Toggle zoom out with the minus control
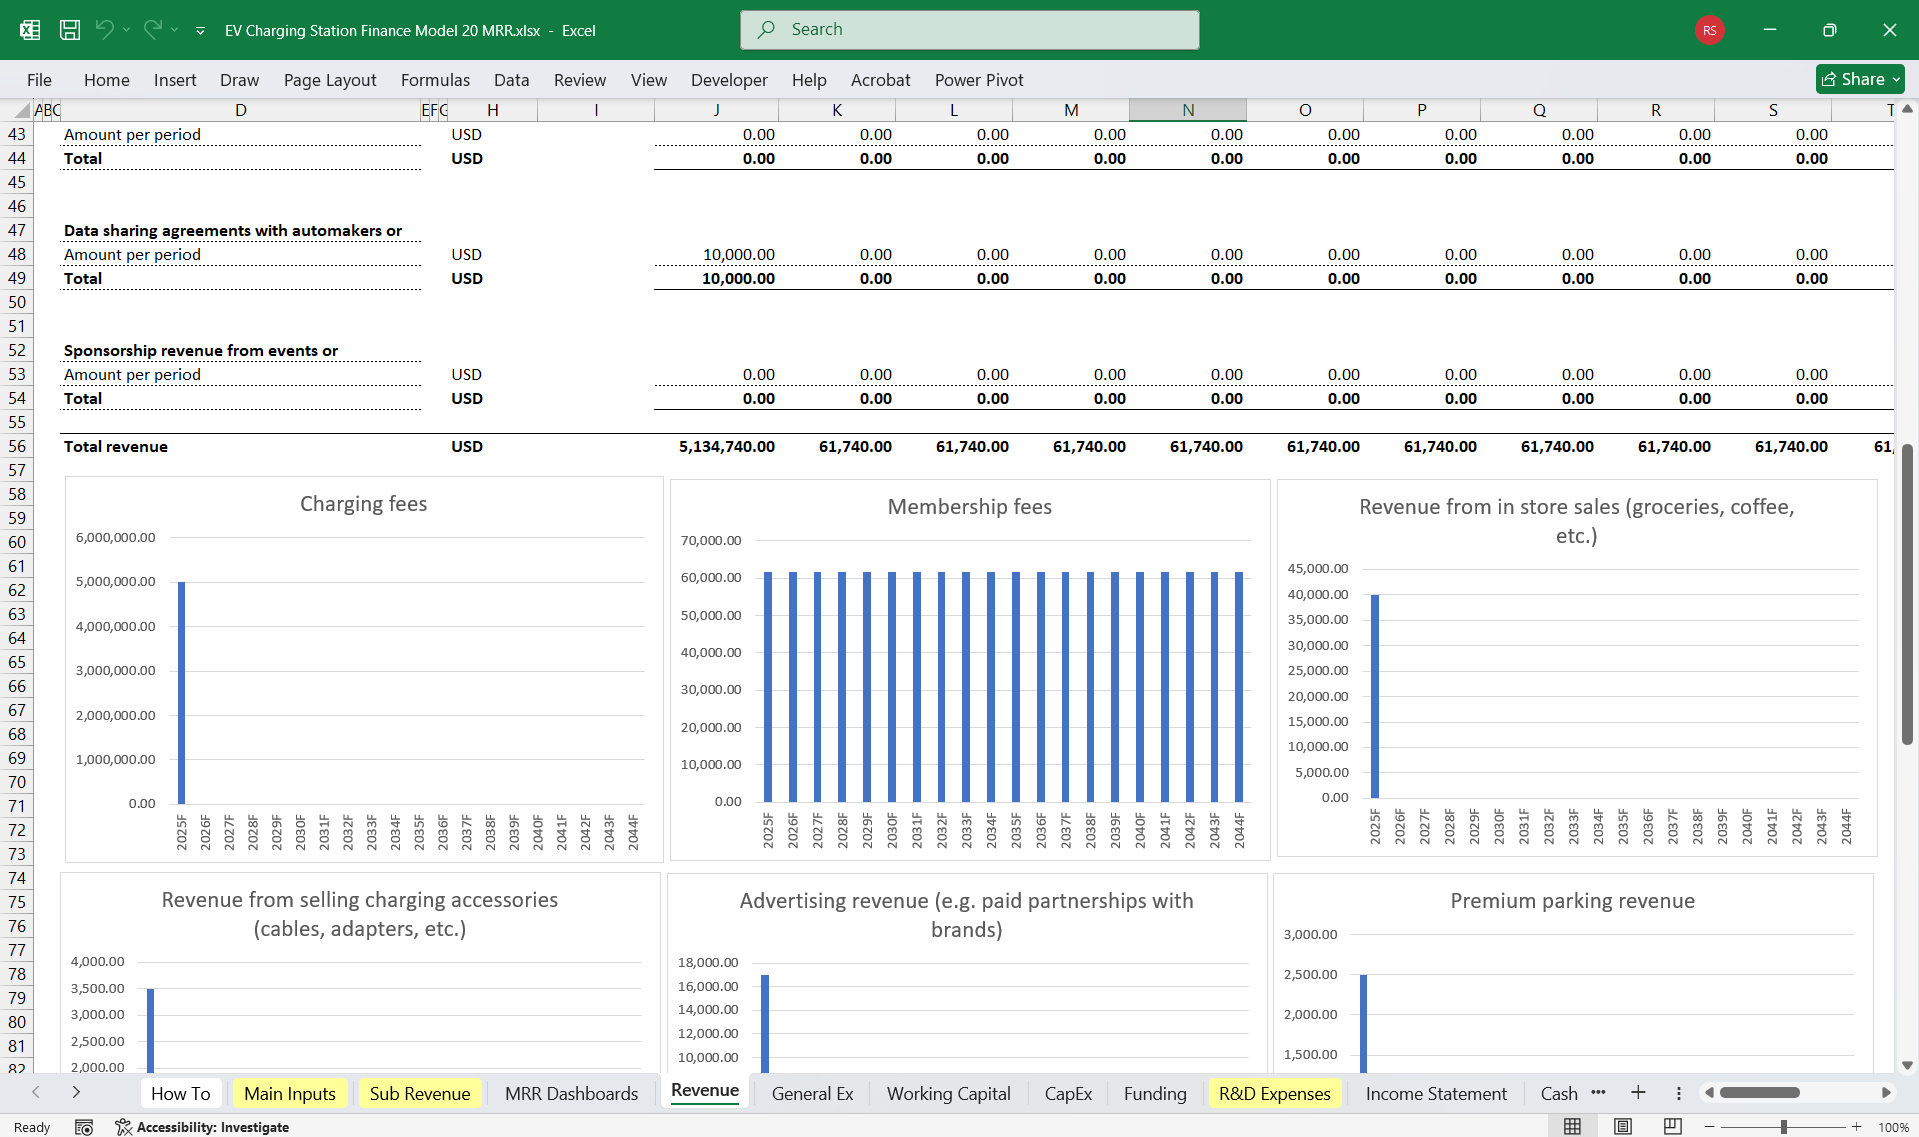Viewport: 1919px width, 1137px height. point(1712,1126)
